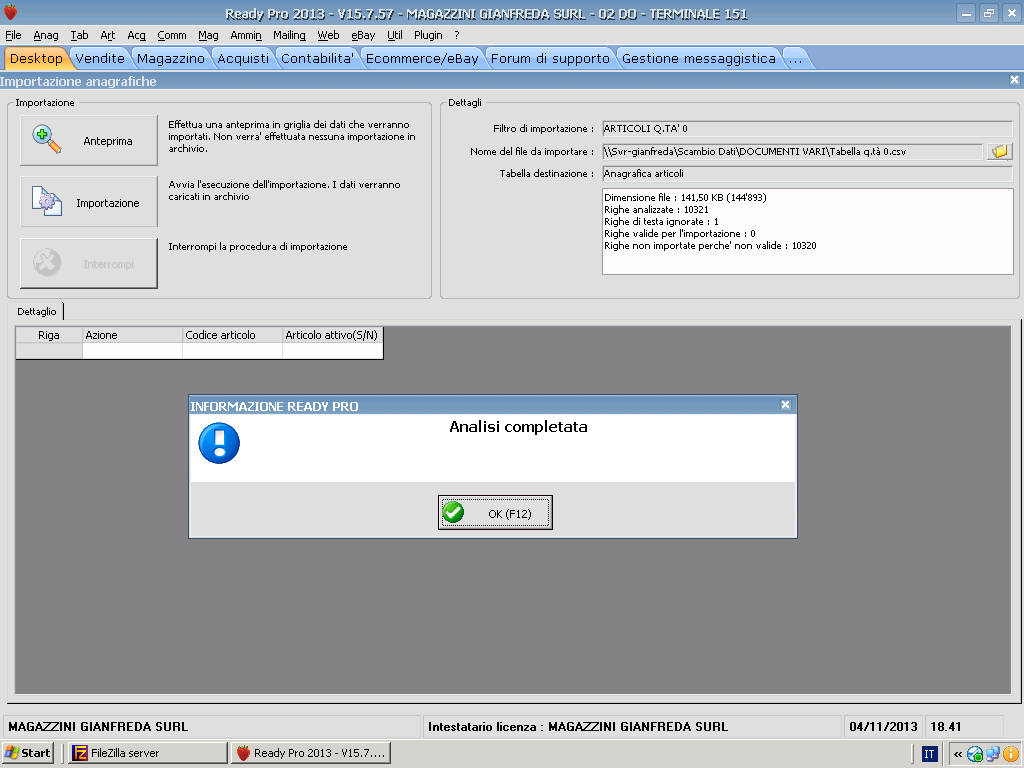The width and height of the screenshot is (1024, 768).
Task: Open the Anag menu
Action: coord(46,35)
